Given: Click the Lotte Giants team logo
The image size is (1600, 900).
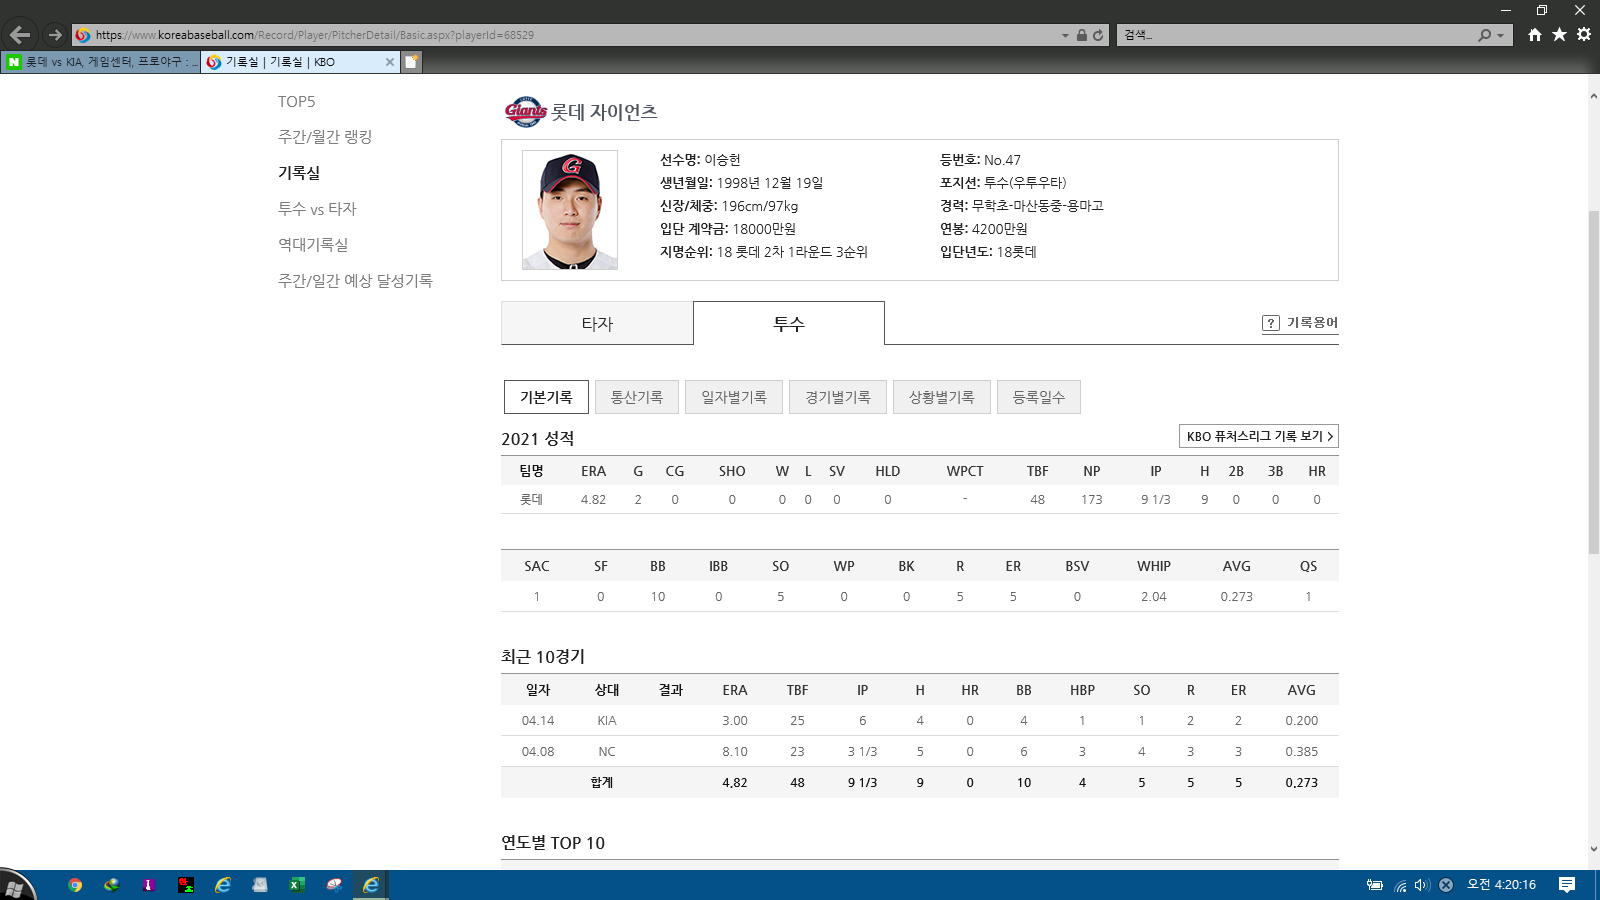Looking at the screenshot, I should tap(525, 112).
